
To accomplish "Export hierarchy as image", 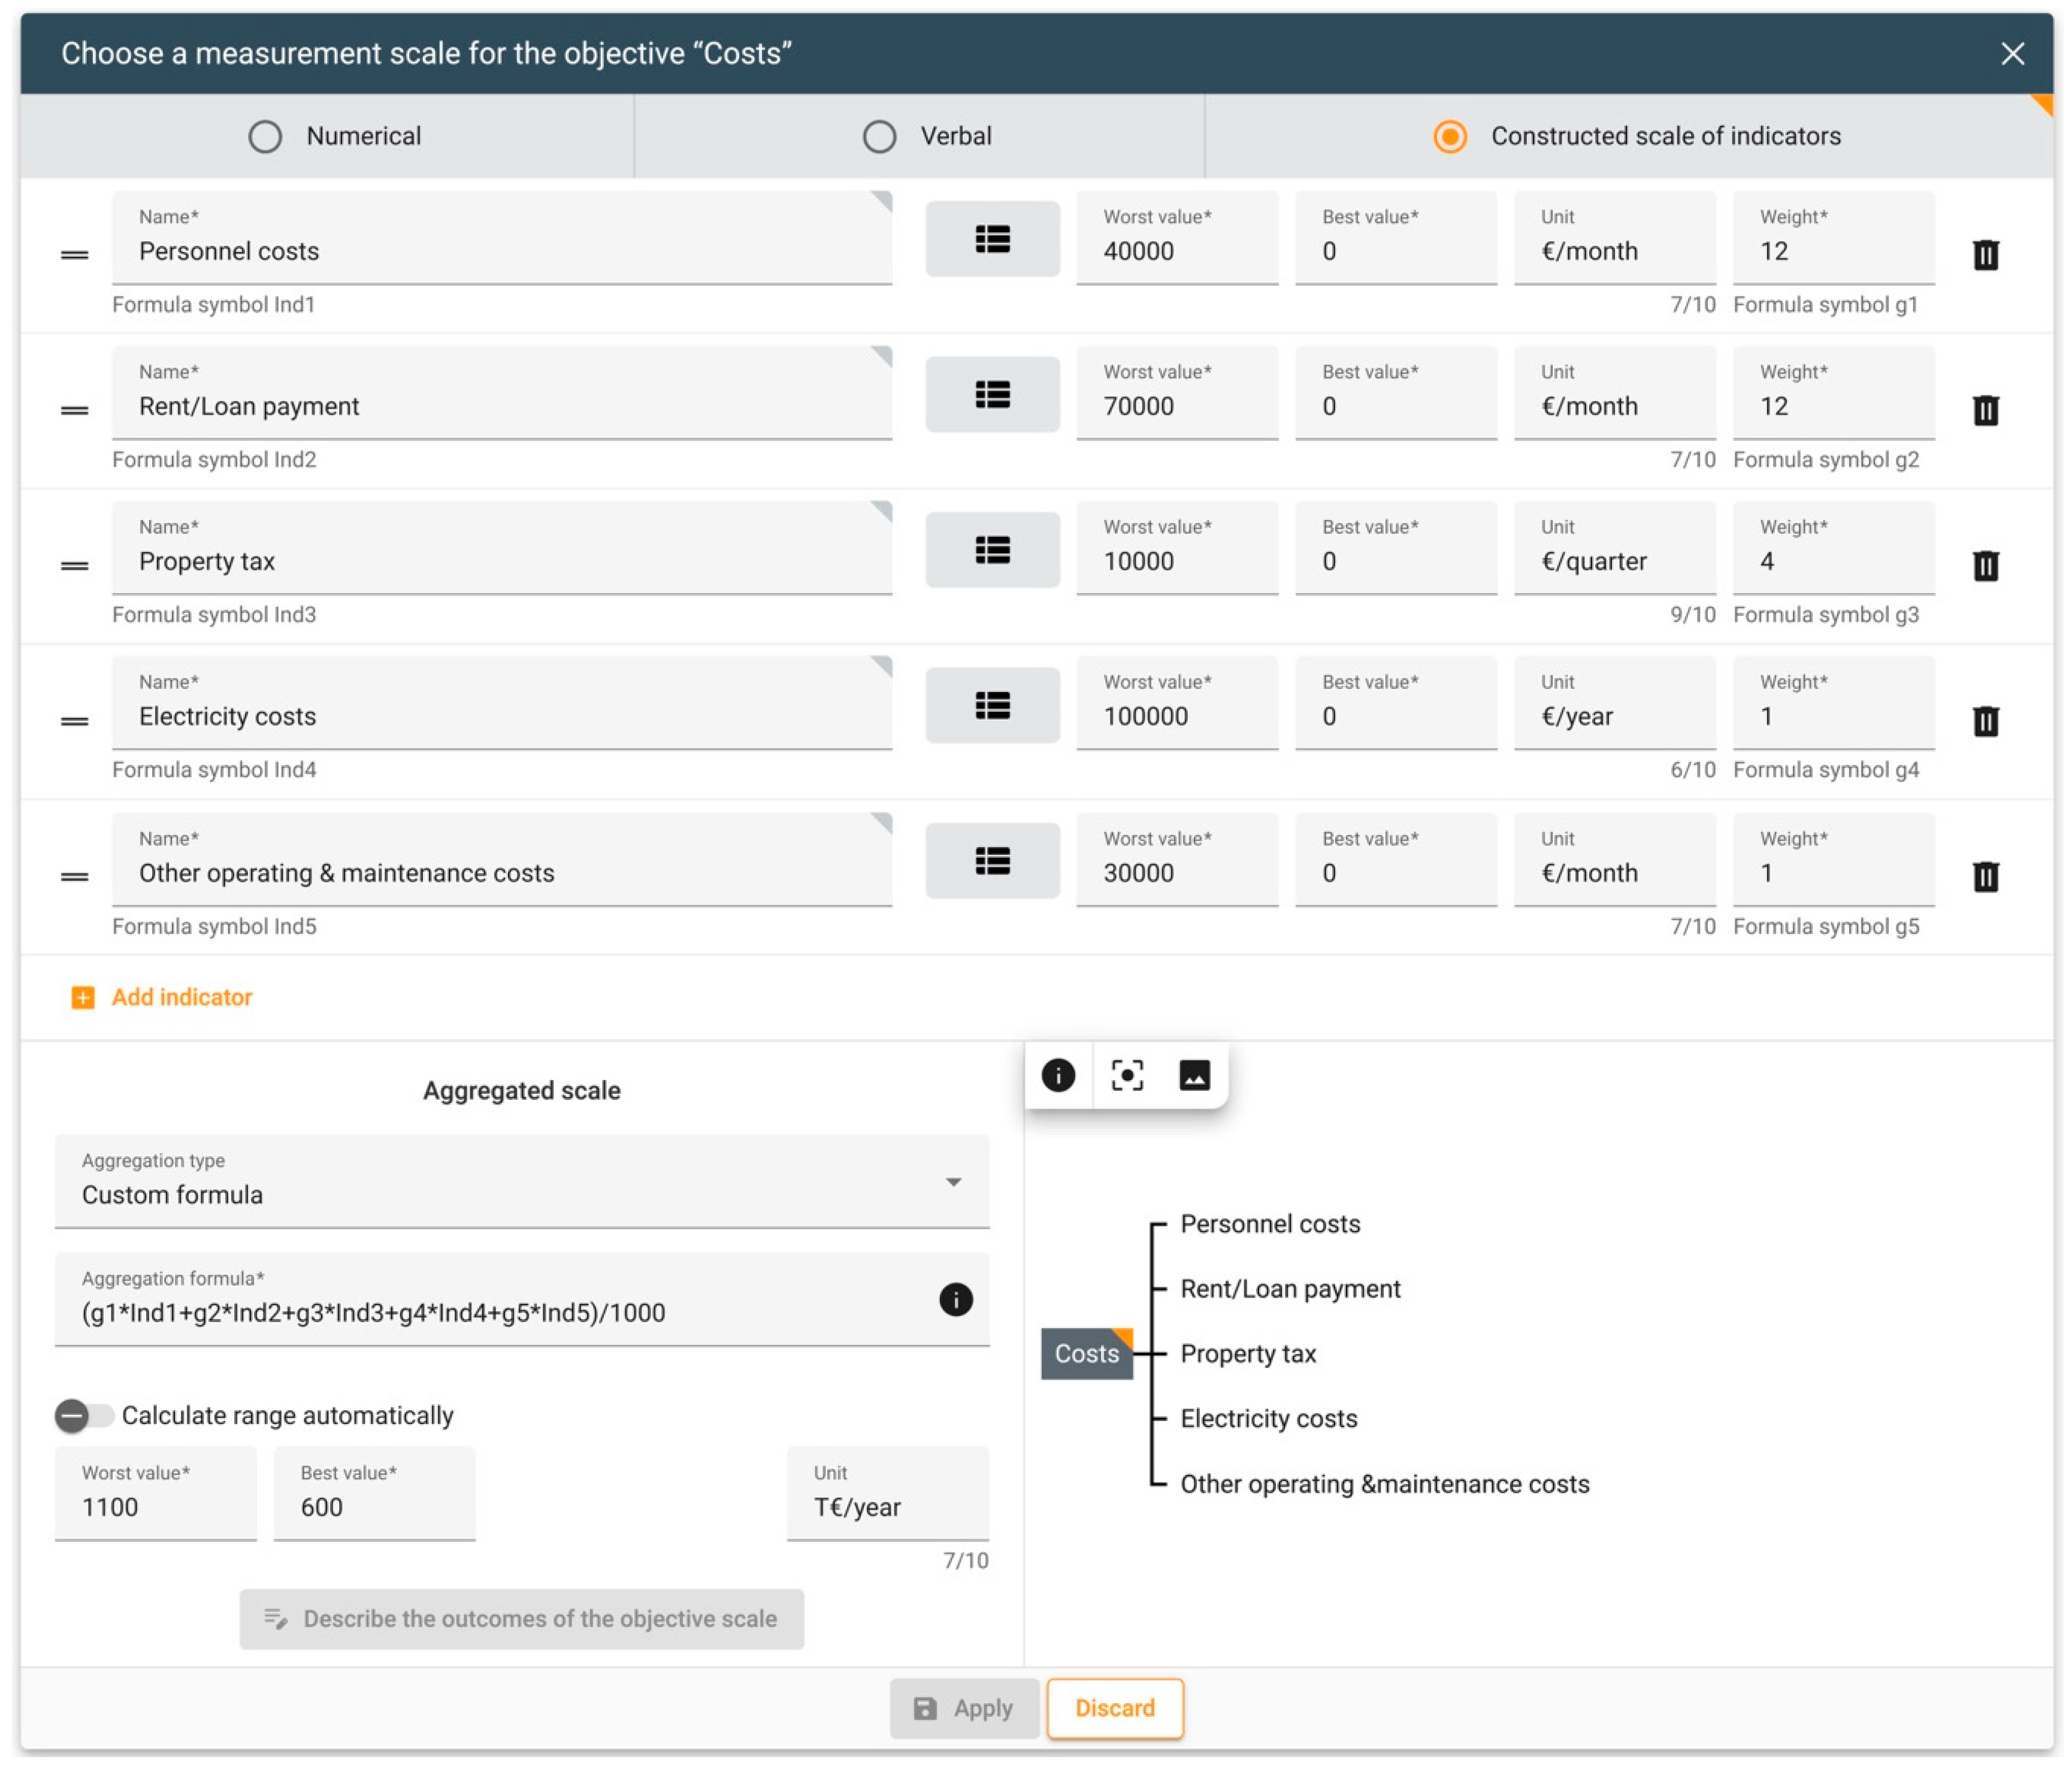I will tap(1194, 1075).
